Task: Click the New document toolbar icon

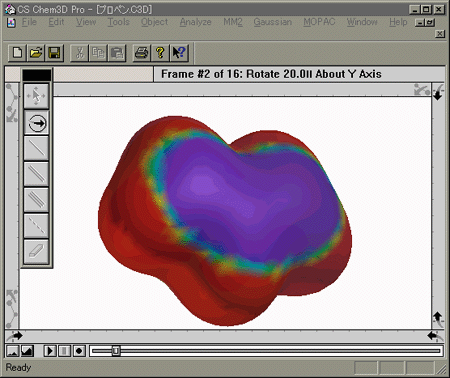Action: click(17, 53)
